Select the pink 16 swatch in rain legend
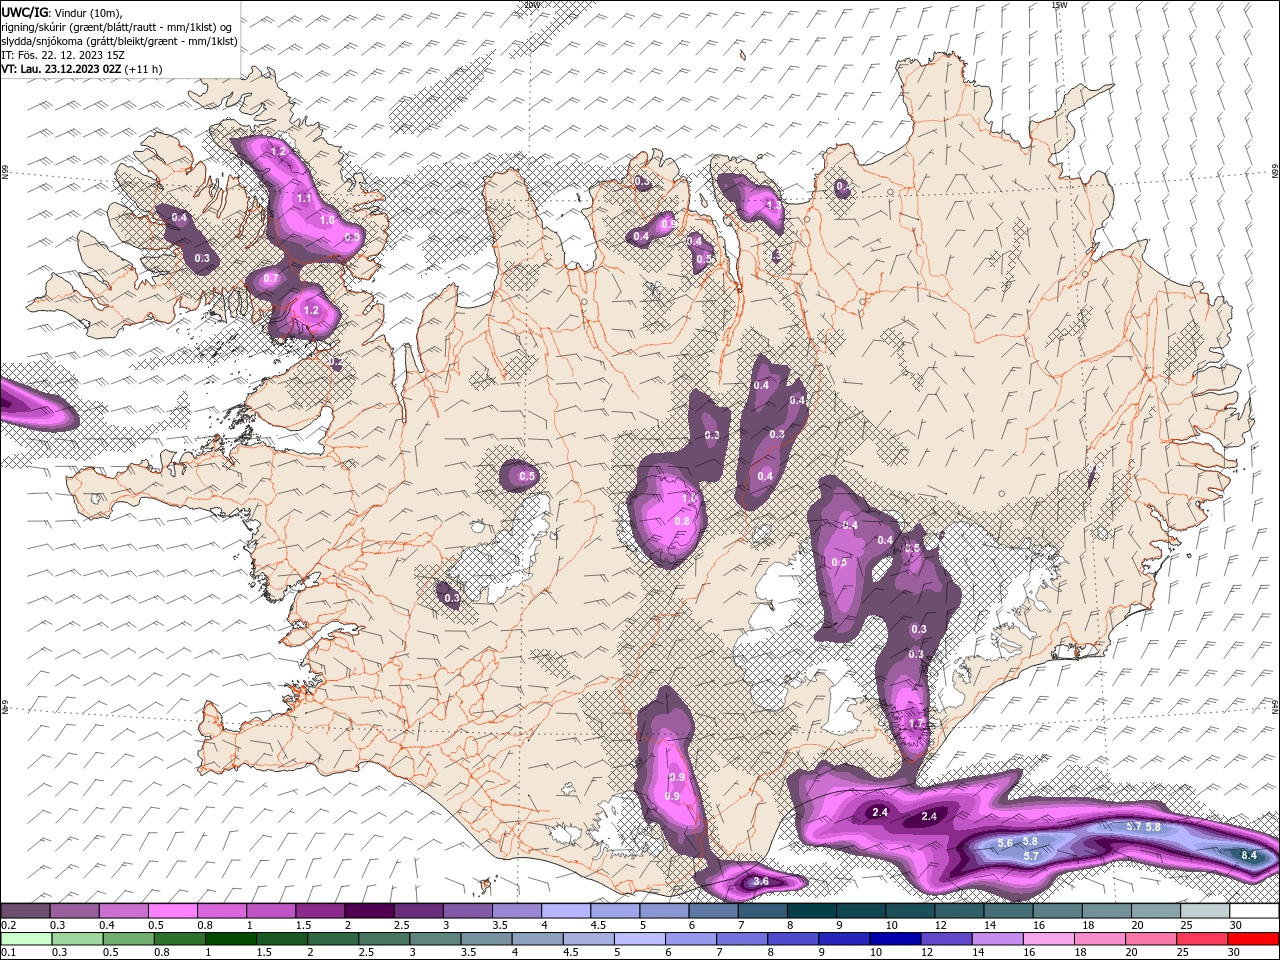1280x960 pixels. pyautogui.click(x=1049, y=939)
